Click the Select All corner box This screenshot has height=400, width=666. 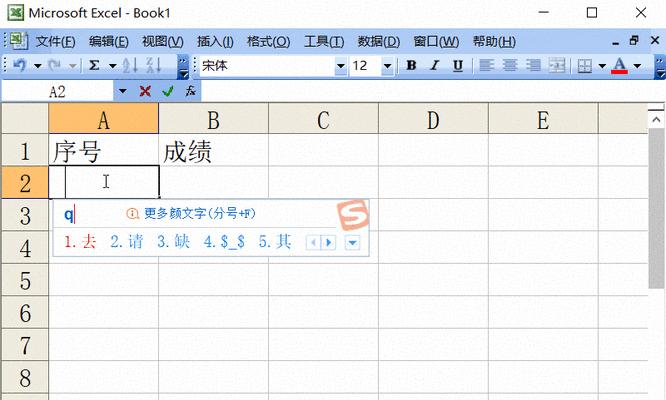coord(25,118)
